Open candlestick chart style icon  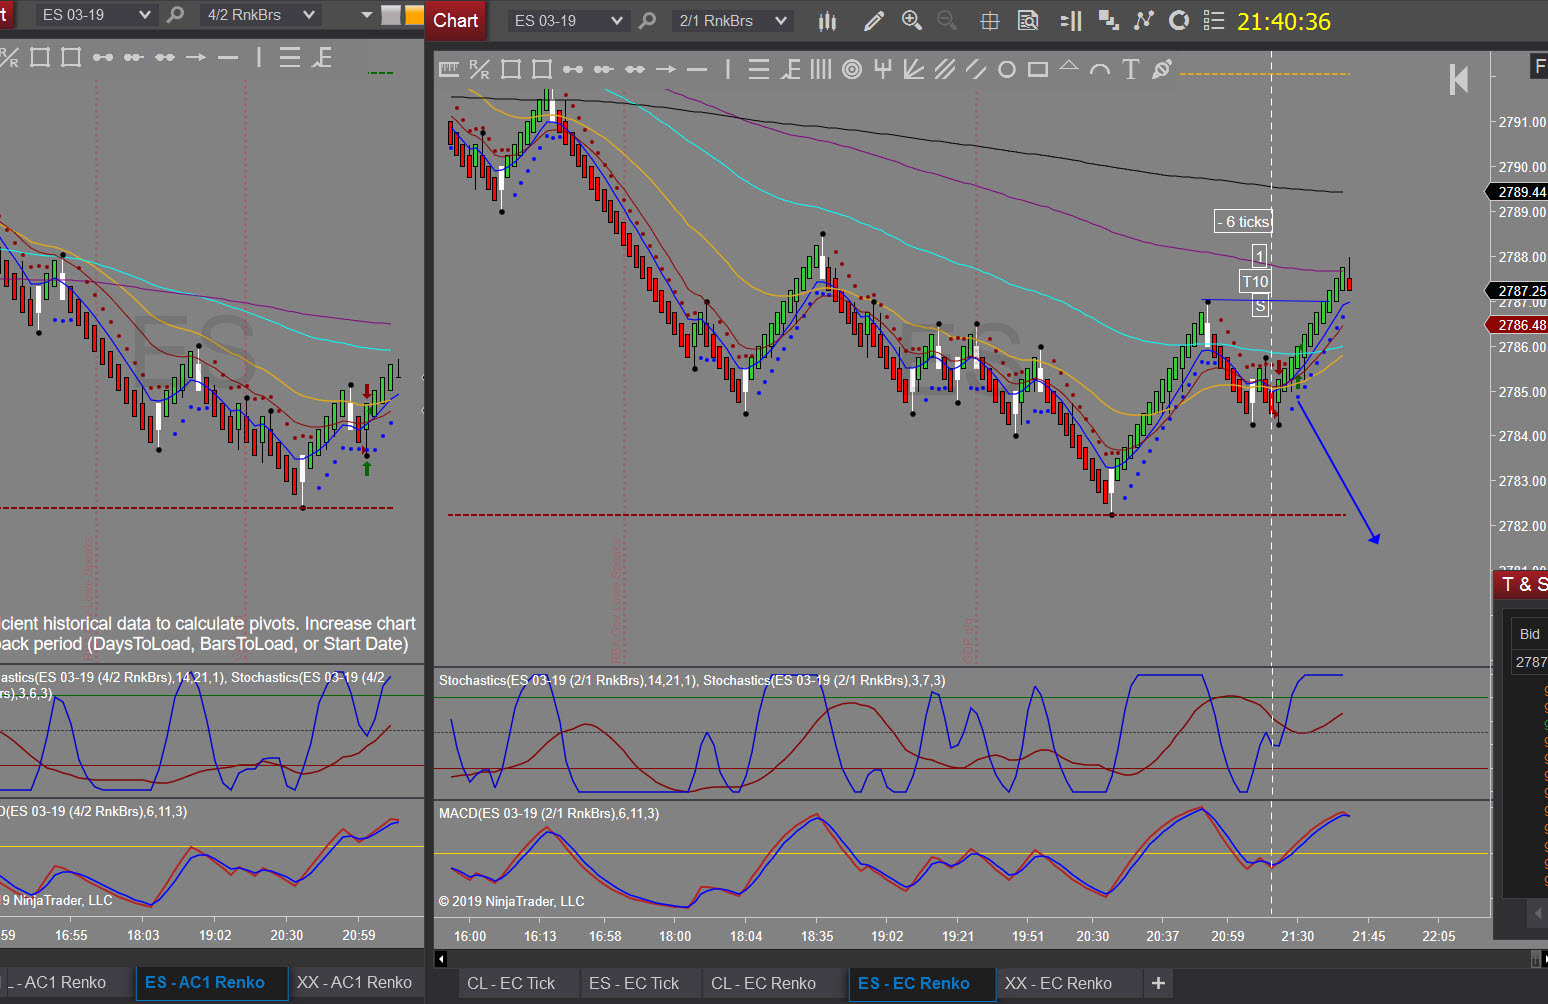827,21
